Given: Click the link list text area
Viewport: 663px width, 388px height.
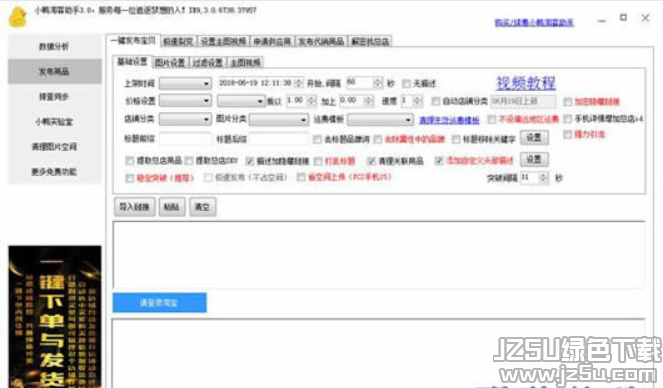Looking at the screenshot, I should pyautogui.click(x=379, y=255).
